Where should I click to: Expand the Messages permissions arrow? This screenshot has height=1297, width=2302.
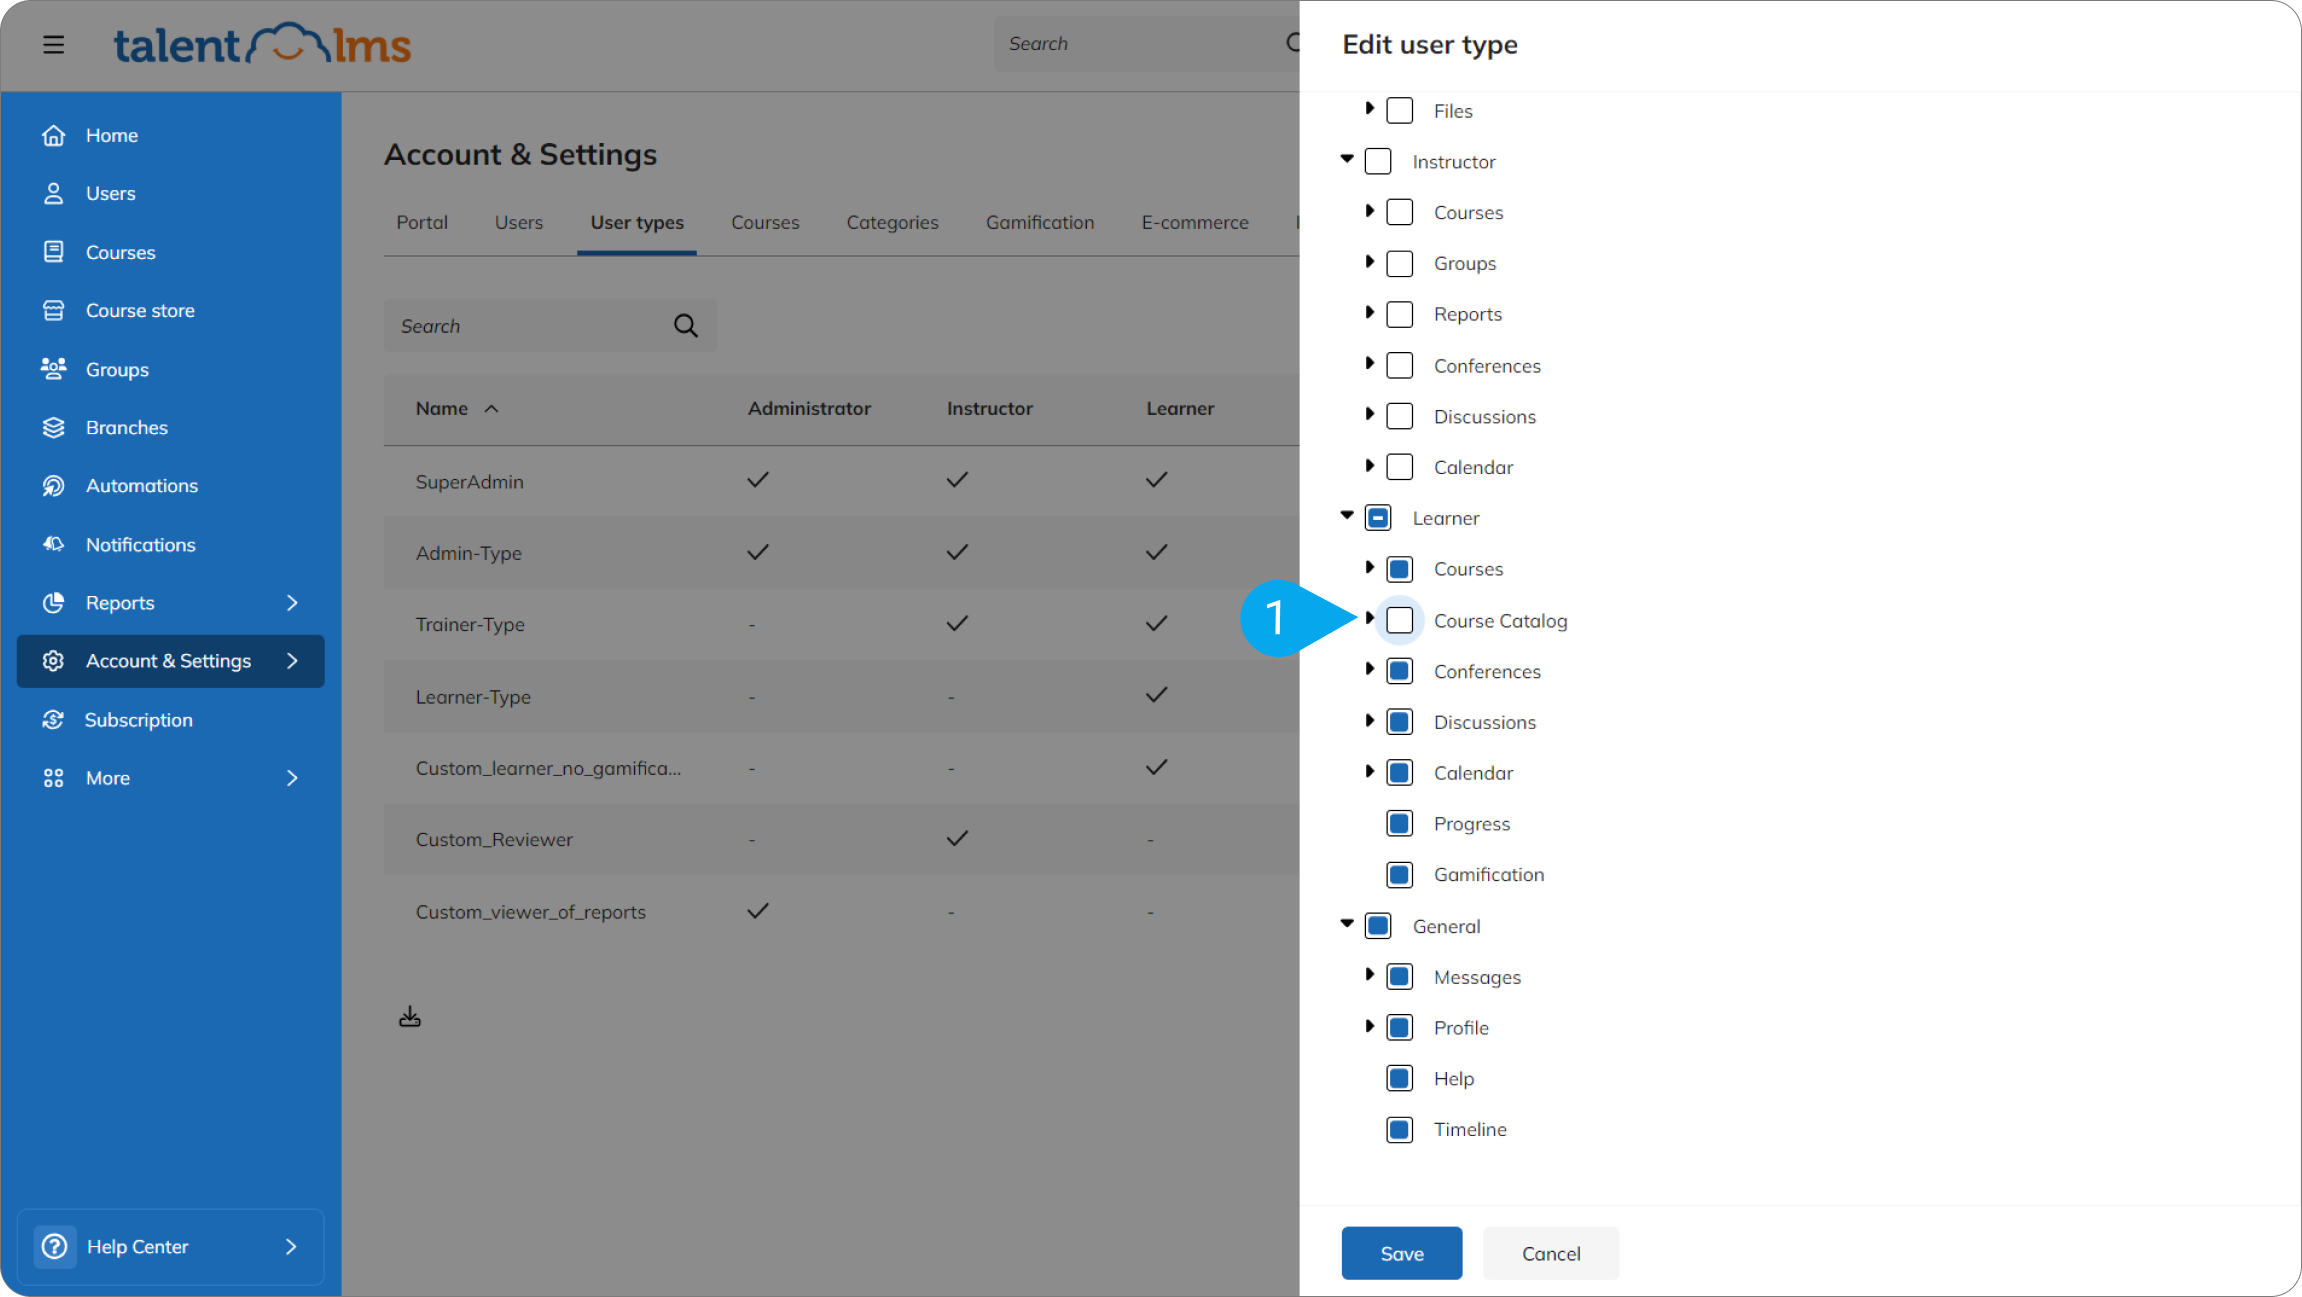[1369, 974]
